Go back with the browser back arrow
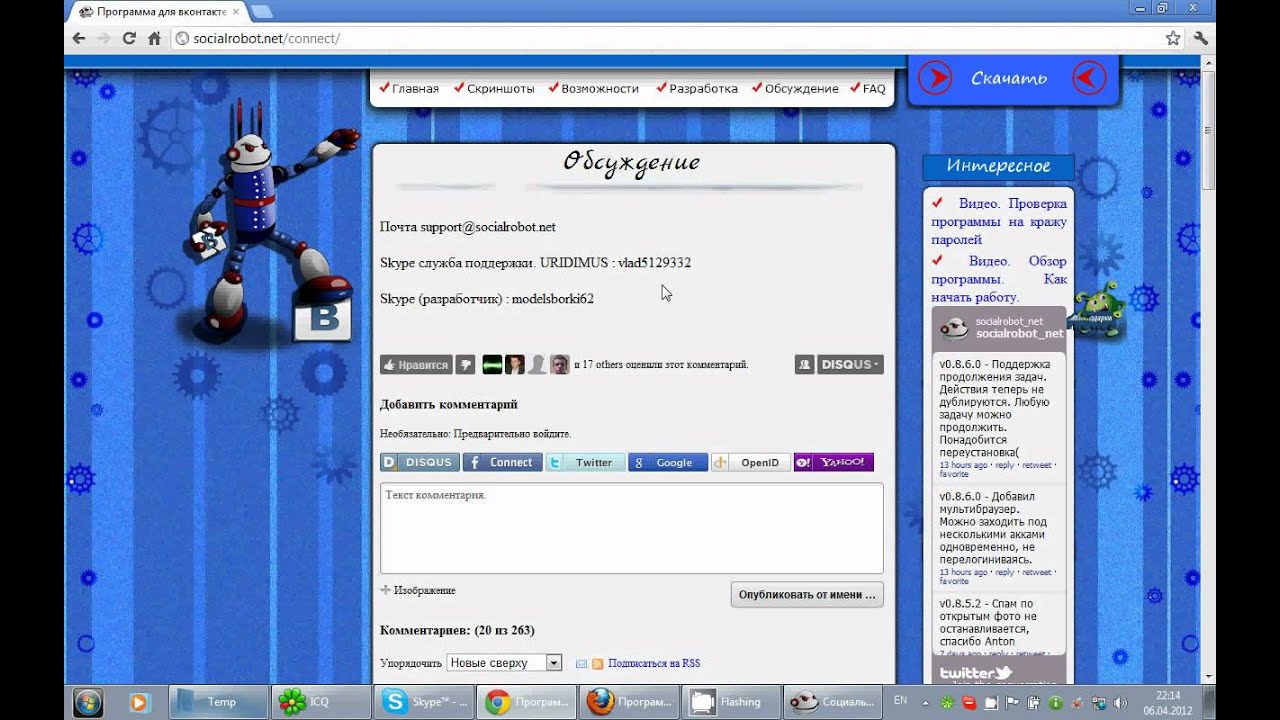Image resolution: width=1280 pixels, height=720 pixels. point(79,39)
